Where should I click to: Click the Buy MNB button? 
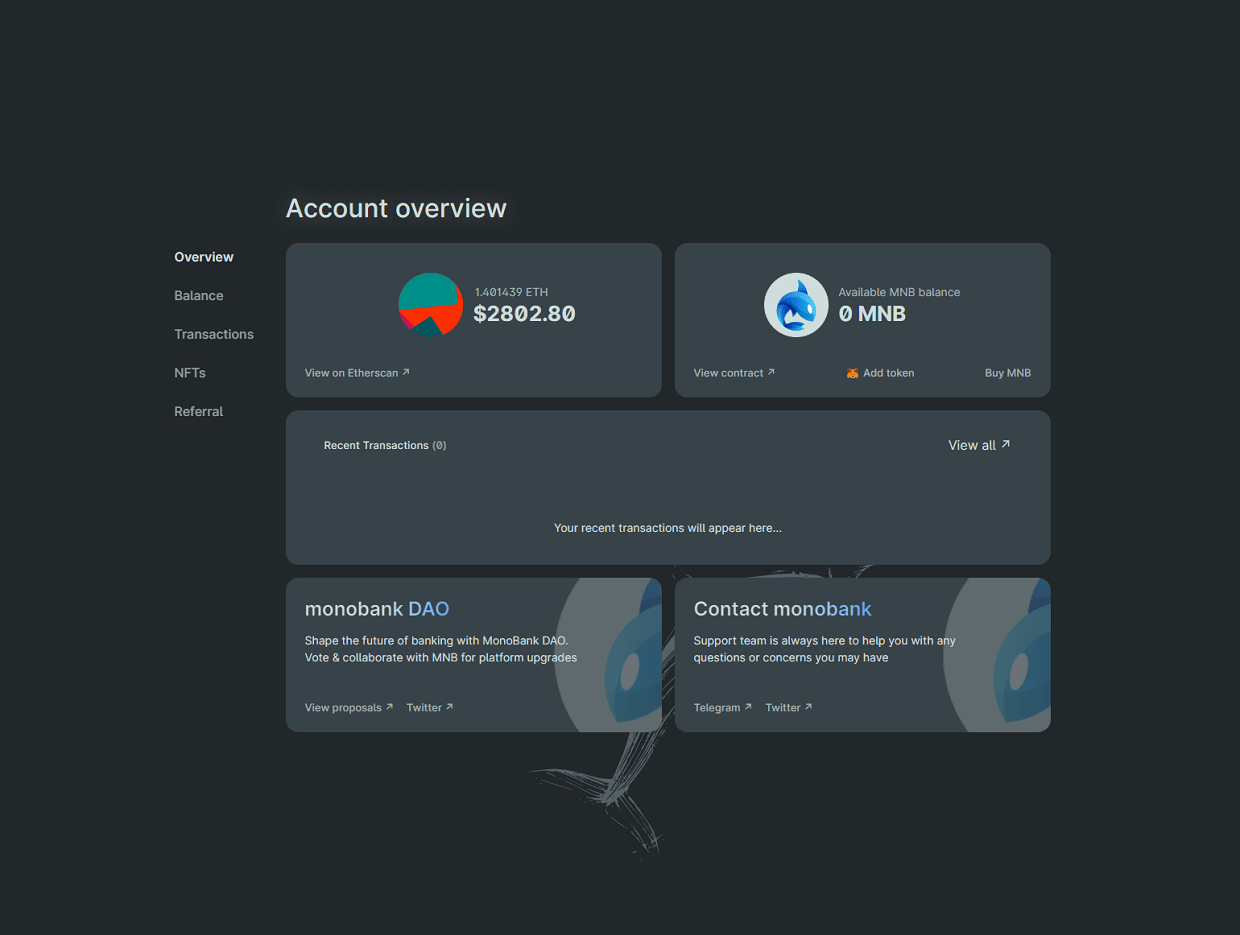1008,372
